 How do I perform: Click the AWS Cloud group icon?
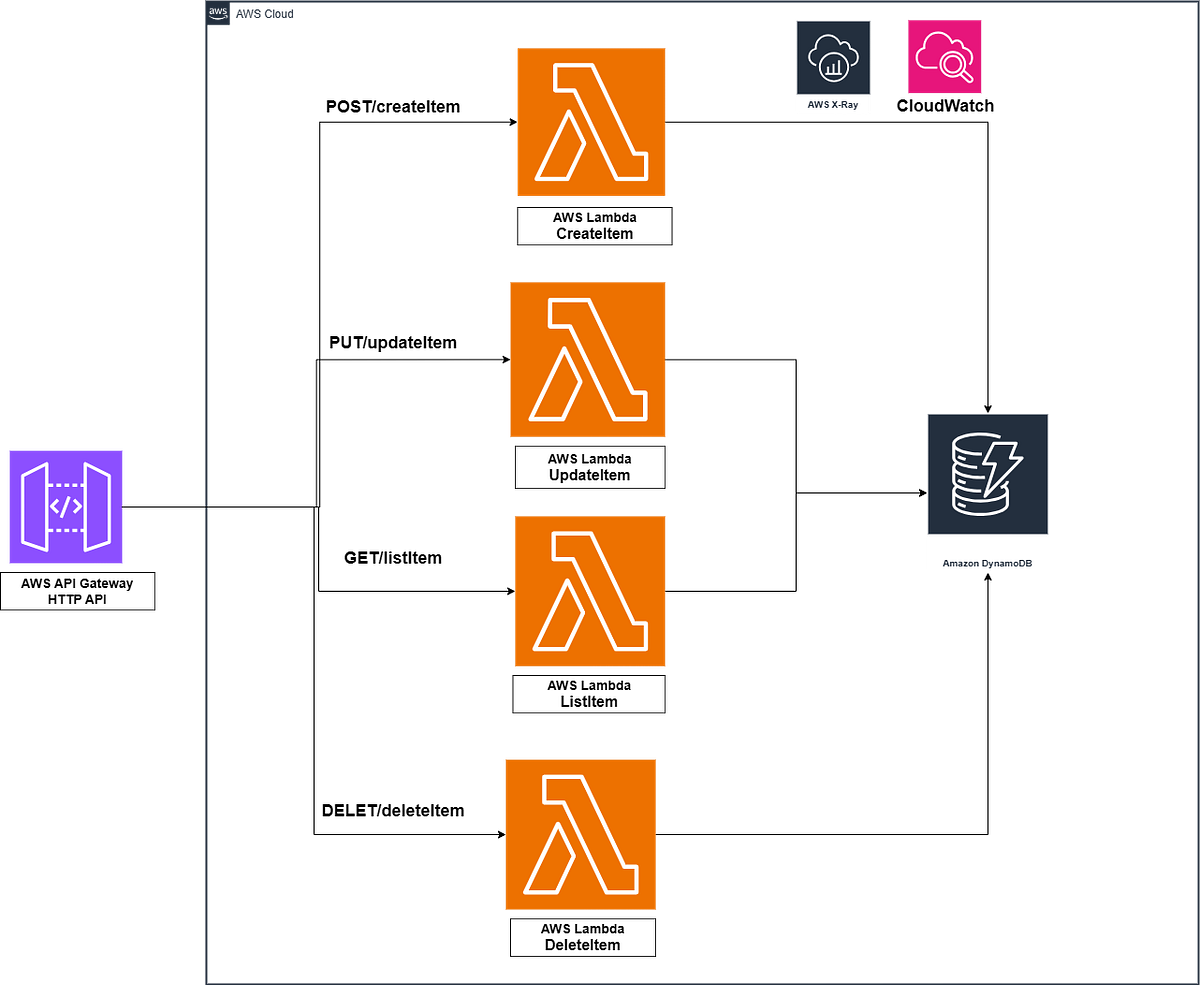[218, 13]
